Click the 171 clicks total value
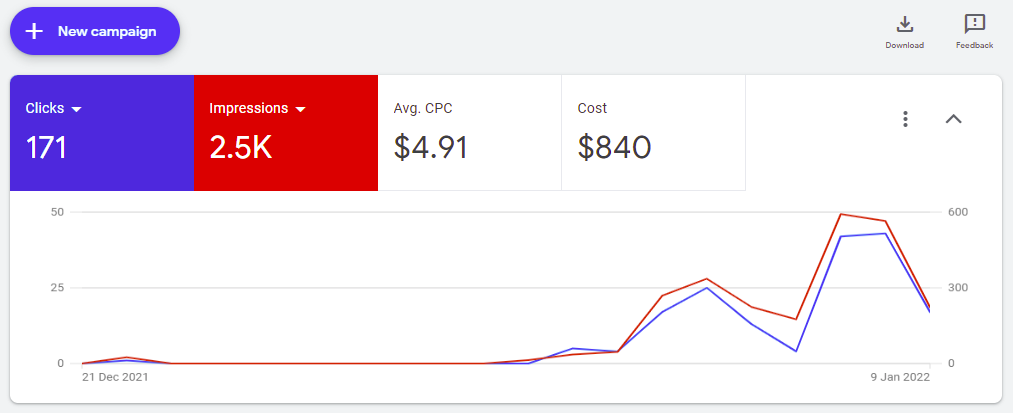The image size is (1013, 413). click(46, 147)
